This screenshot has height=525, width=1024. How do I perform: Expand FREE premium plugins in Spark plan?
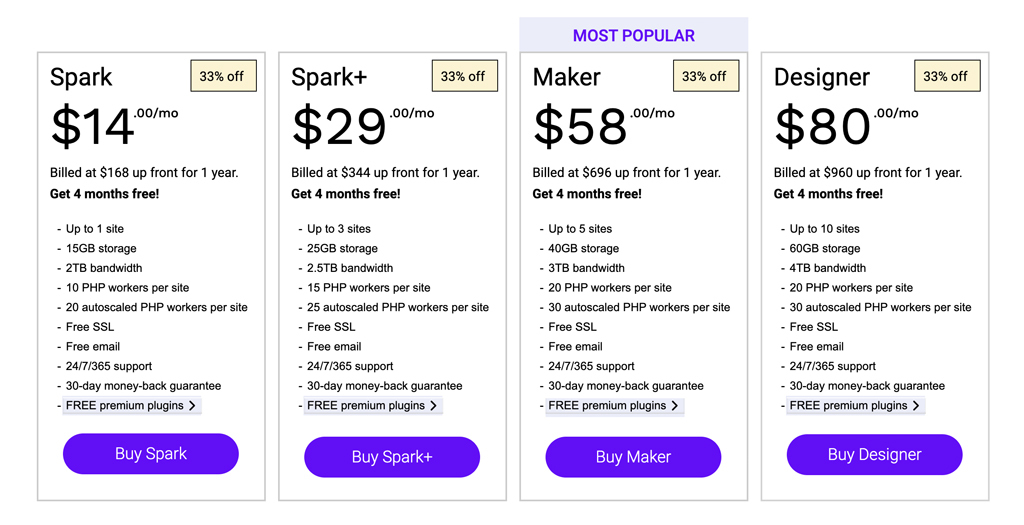click(x=125, y=406)
